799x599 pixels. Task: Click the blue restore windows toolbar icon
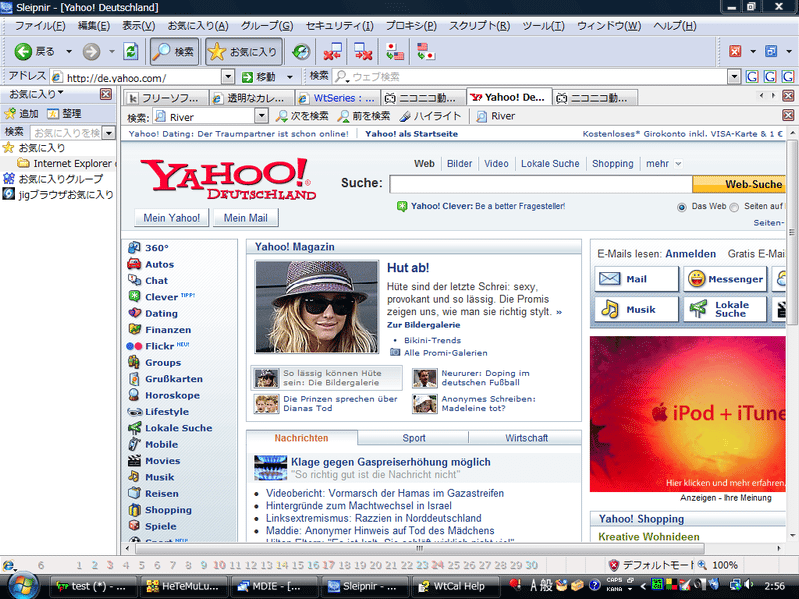tap(771, 51)
